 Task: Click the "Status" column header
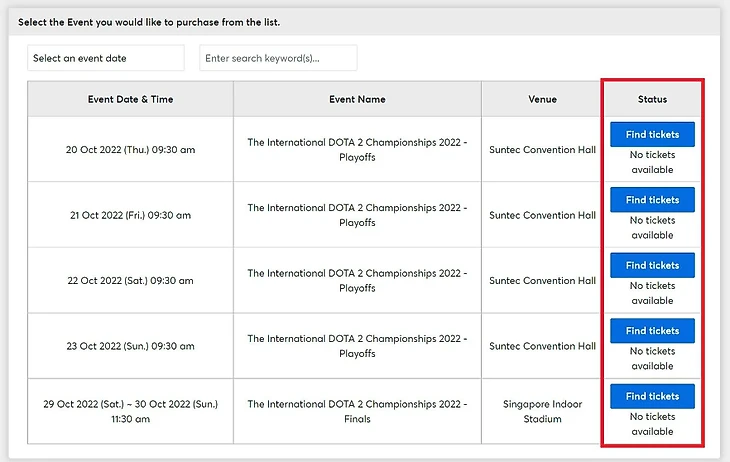pos(652,99)
